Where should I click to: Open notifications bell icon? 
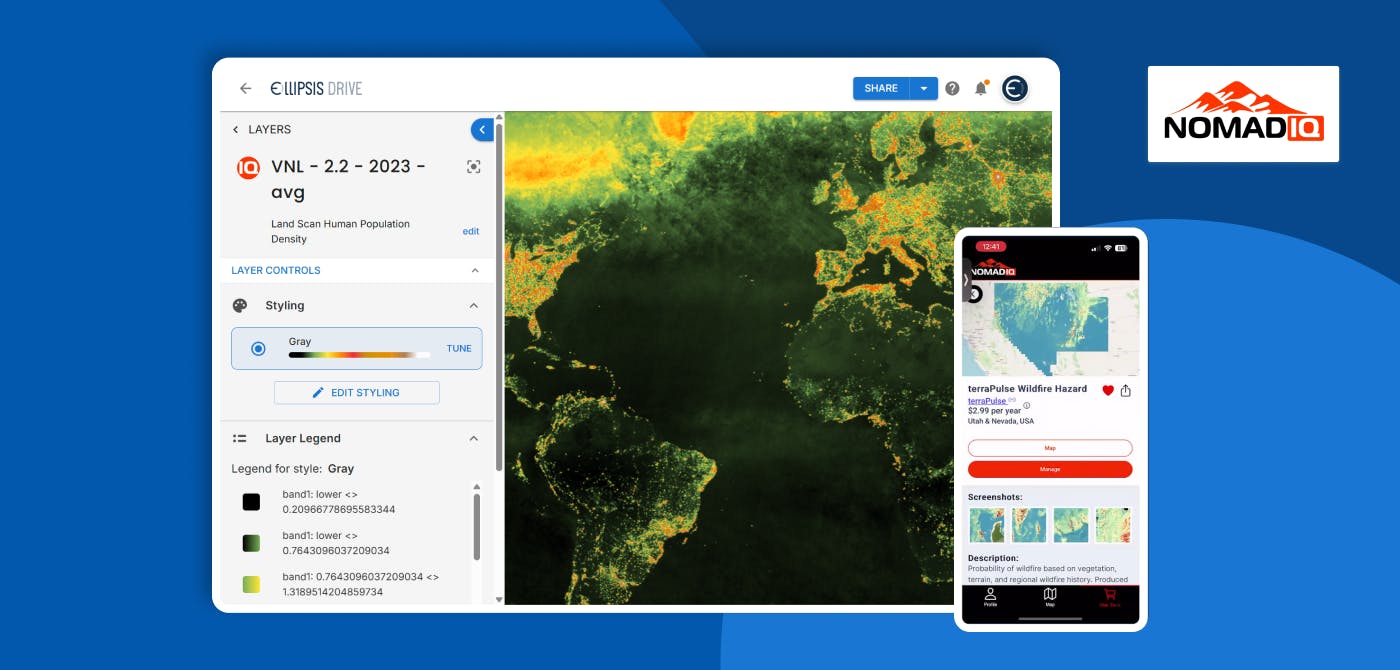point(981,88)
